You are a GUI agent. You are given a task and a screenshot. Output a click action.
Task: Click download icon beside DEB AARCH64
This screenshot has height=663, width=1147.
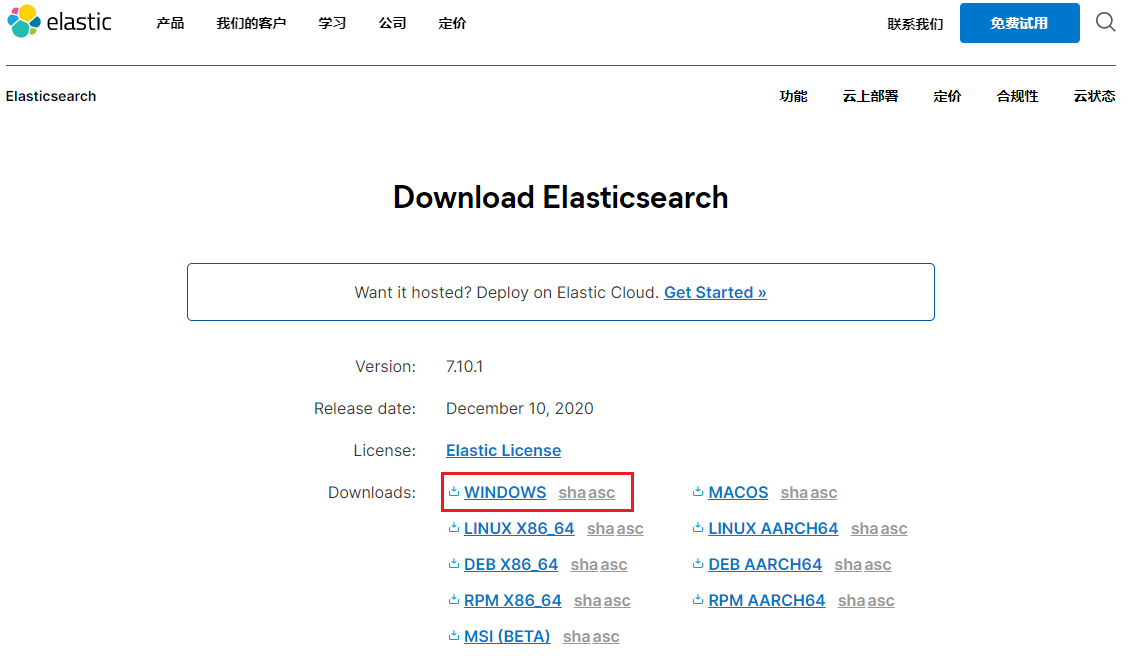coord(698,563)
